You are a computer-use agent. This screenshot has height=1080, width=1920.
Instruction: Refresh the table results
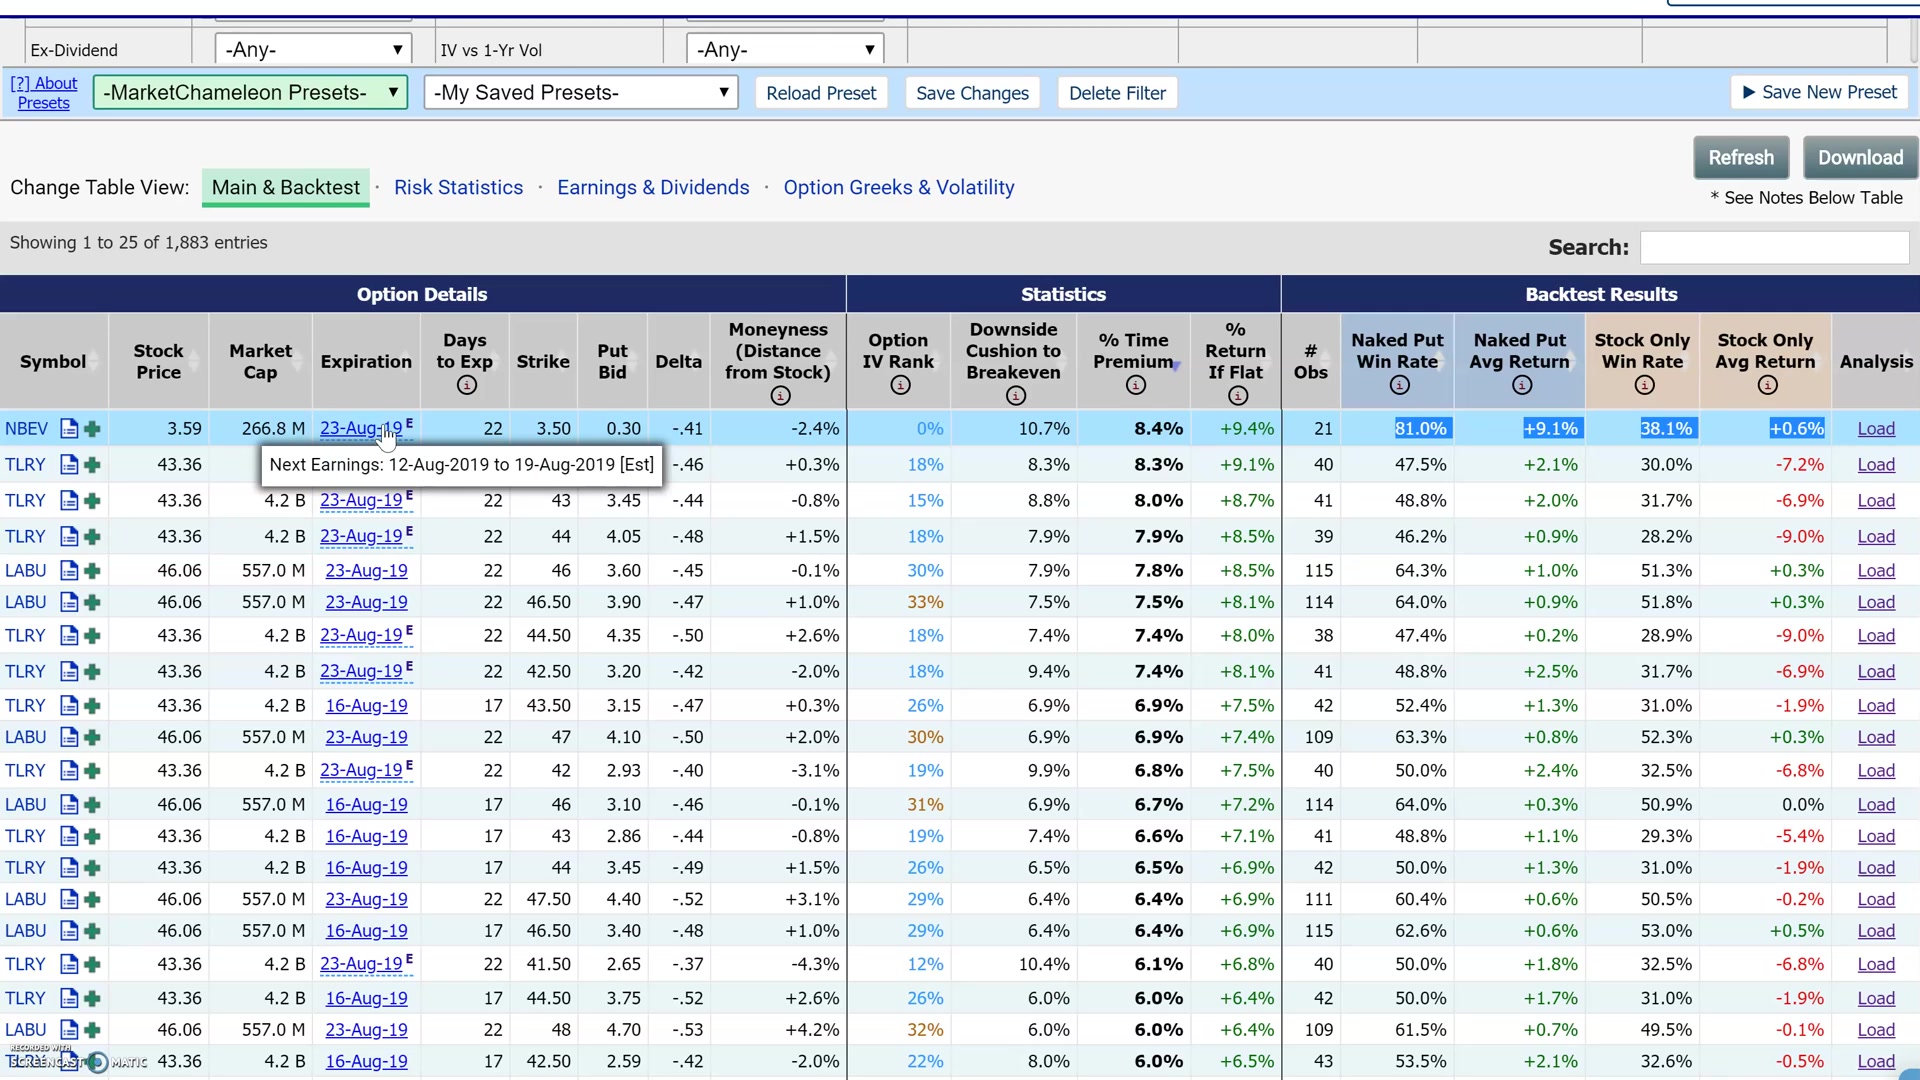(1741, 158)
